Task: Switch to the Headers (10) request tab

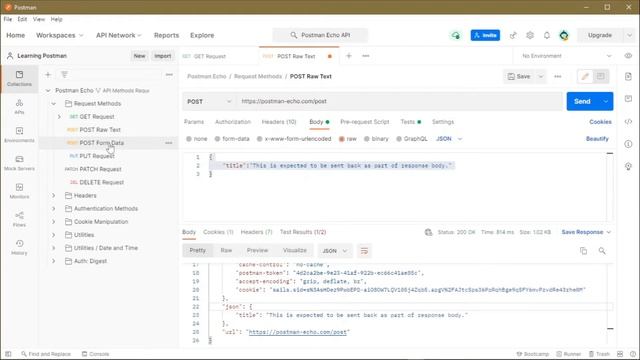Action: point(279,122)
